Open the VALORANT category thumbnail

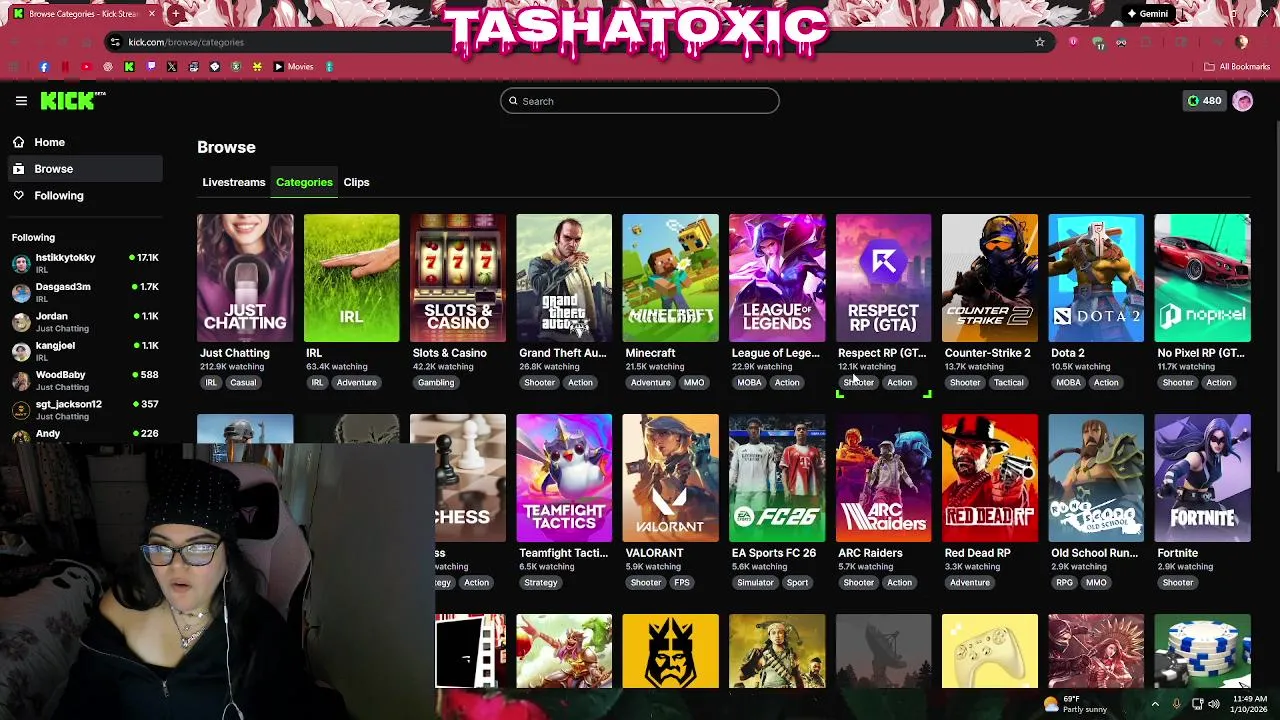[670, 478]
